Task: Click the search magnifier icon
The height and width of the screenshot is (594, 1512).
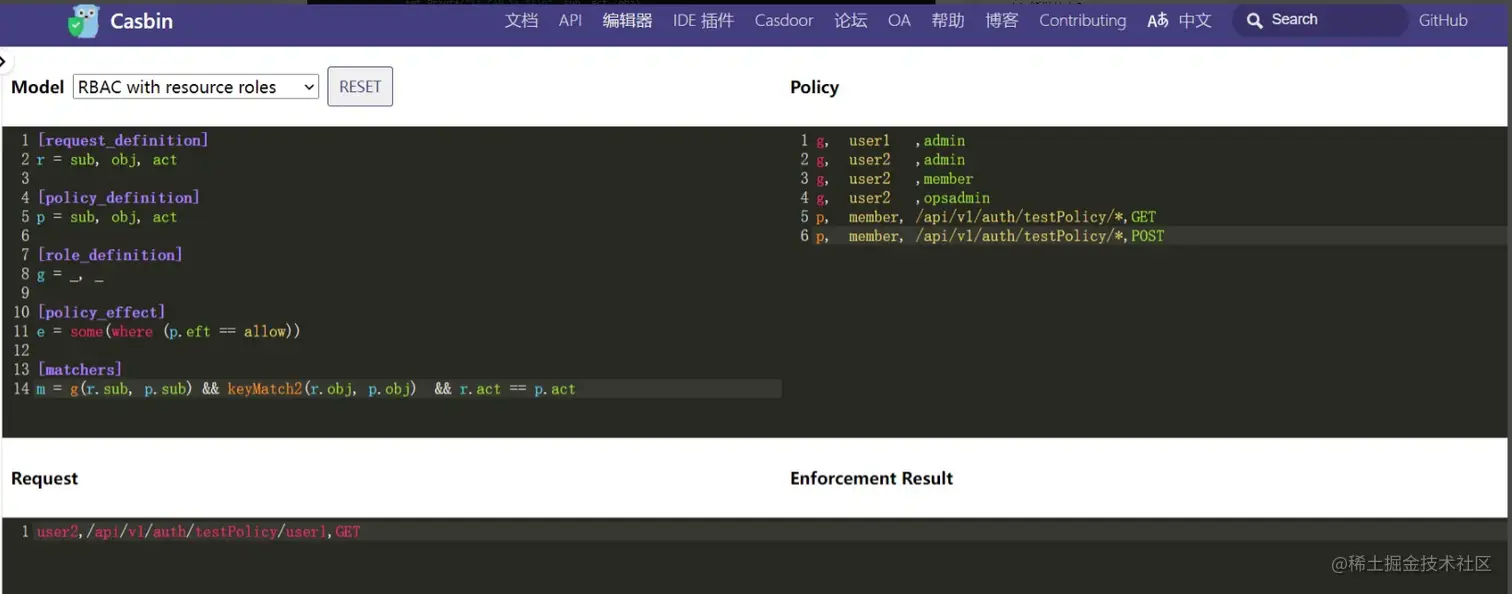Action: coord(1254,20)
